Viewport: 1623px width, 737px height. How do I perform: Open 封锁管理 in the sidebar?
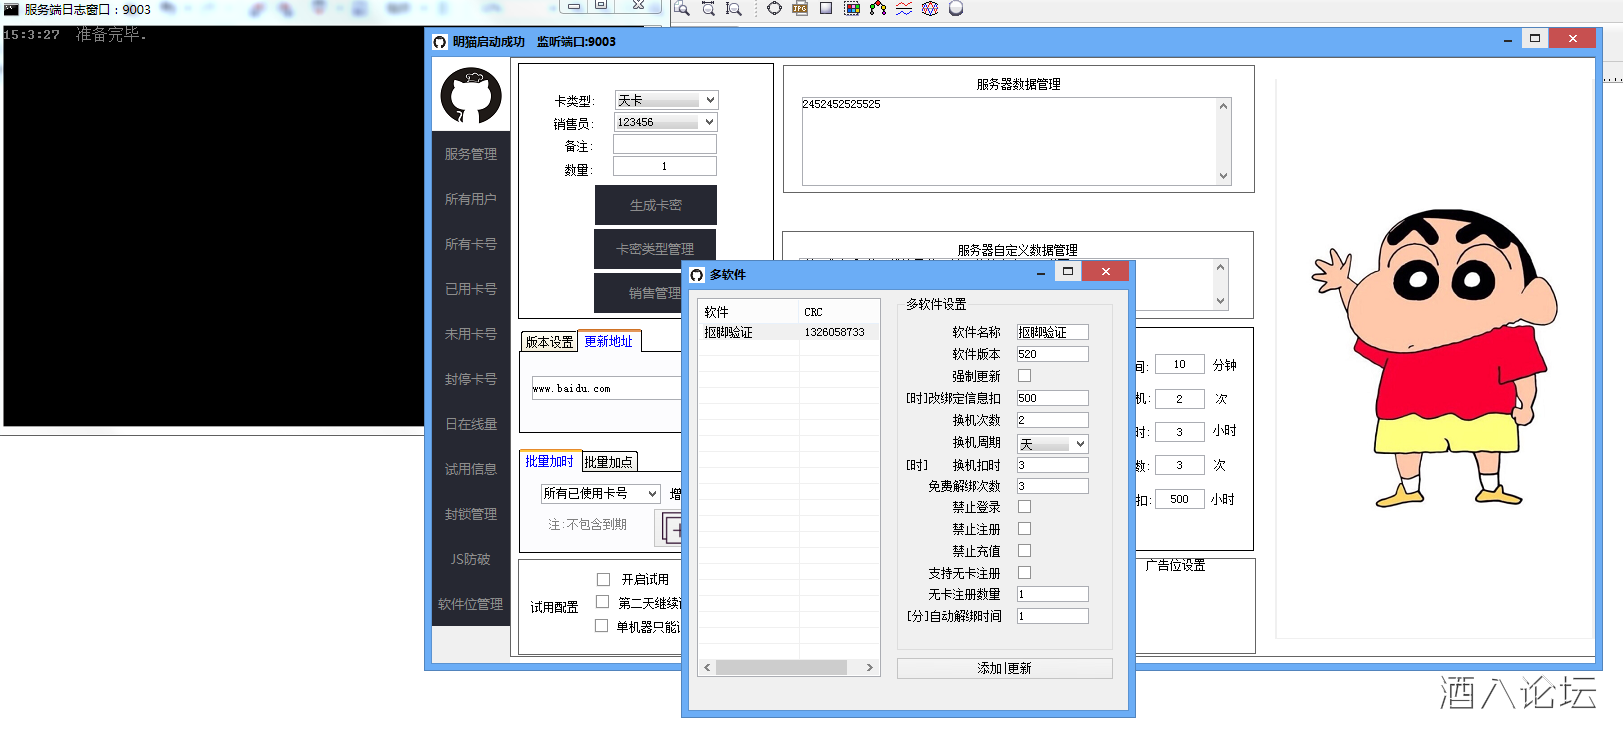click(x=471, y=514)
